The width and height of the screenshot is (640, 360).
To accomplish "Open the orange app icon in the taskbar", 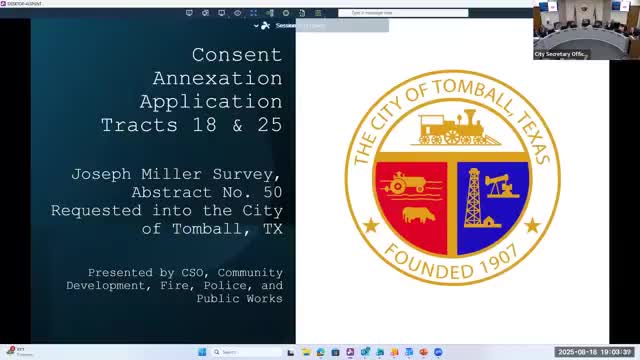I will point(394,352).
